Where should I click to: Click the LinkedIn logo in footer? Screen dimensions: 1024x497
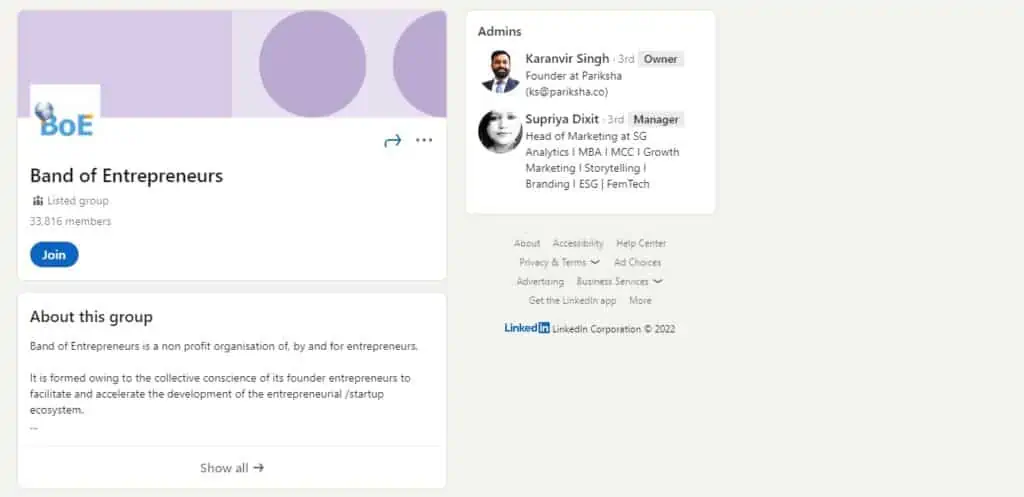pos(527,328)
